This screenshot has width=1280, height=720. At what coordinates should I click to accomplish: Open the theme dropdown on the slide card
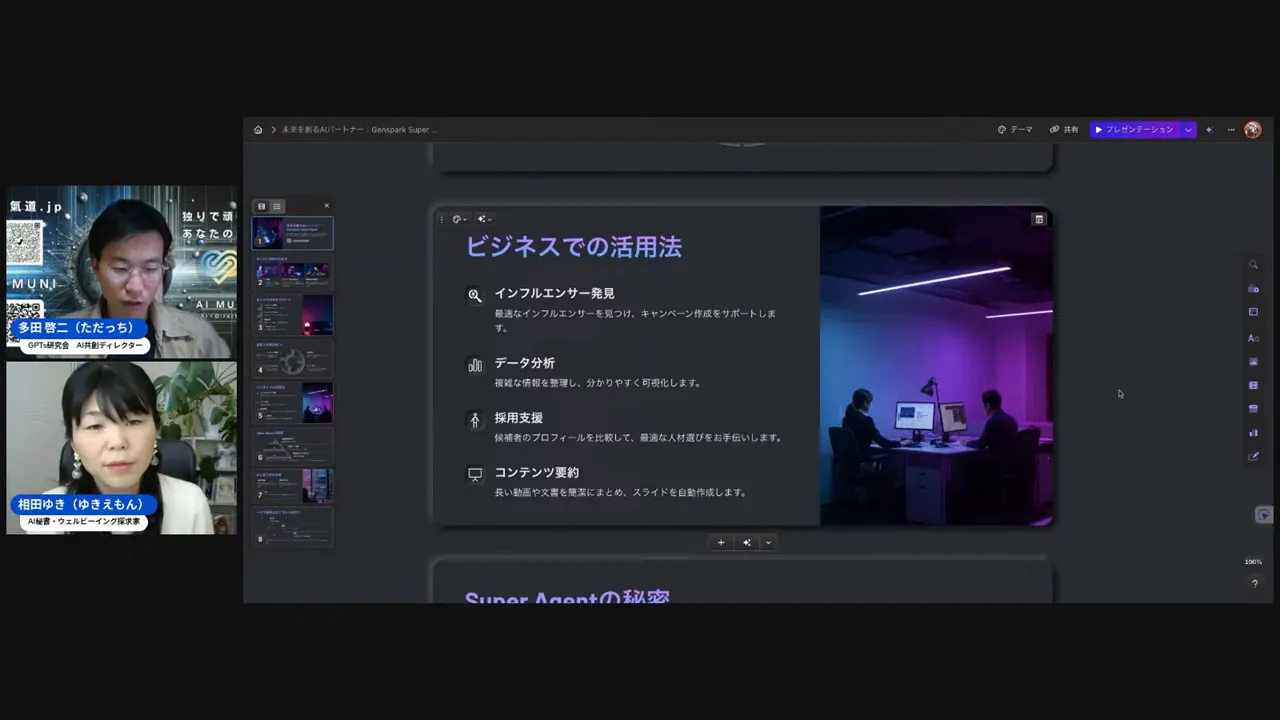coord(457,219)
